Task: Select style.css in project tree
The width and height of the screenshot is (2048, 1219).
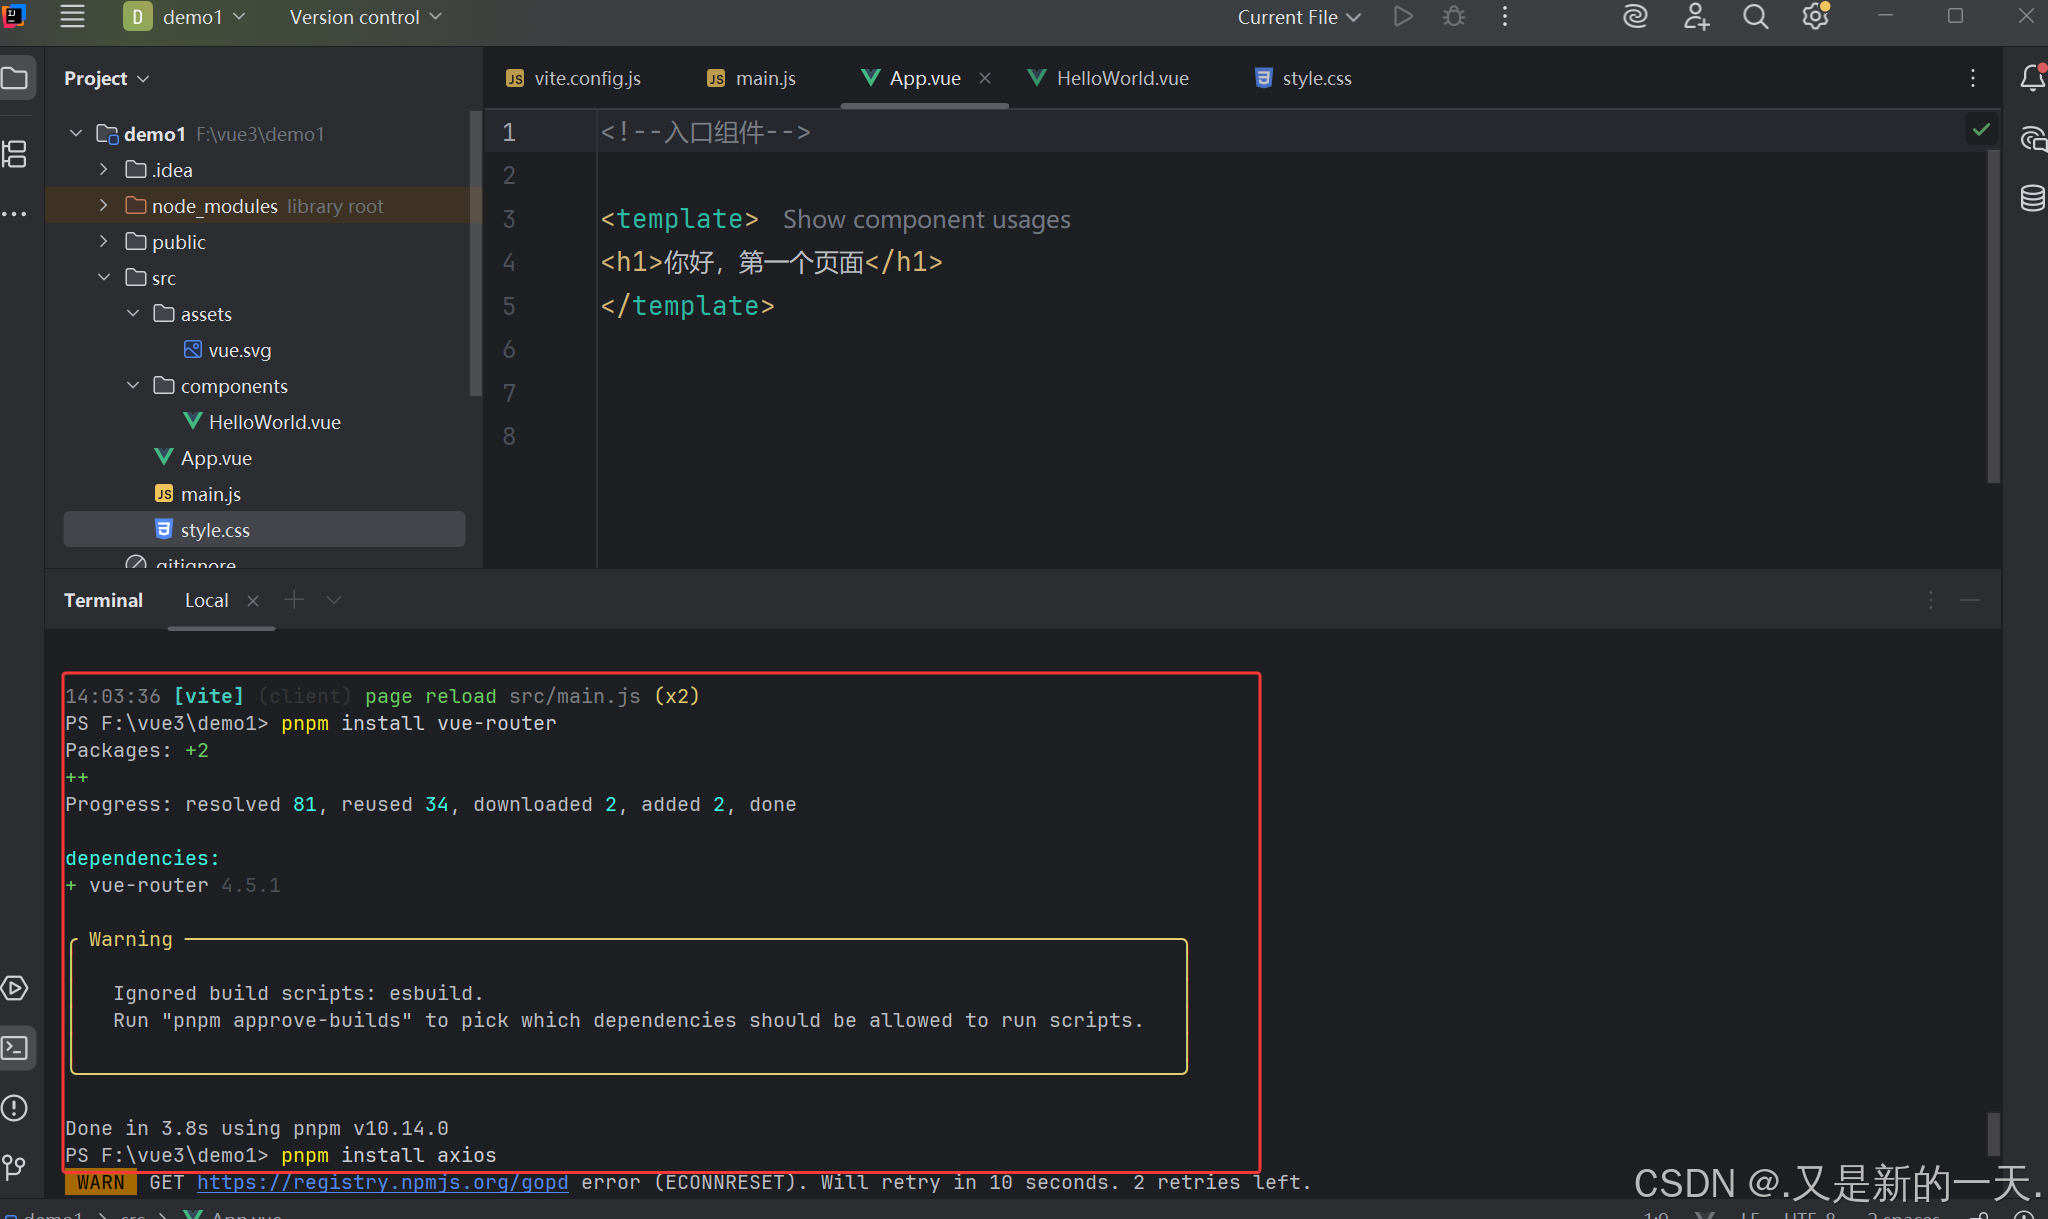Action: 264,530
